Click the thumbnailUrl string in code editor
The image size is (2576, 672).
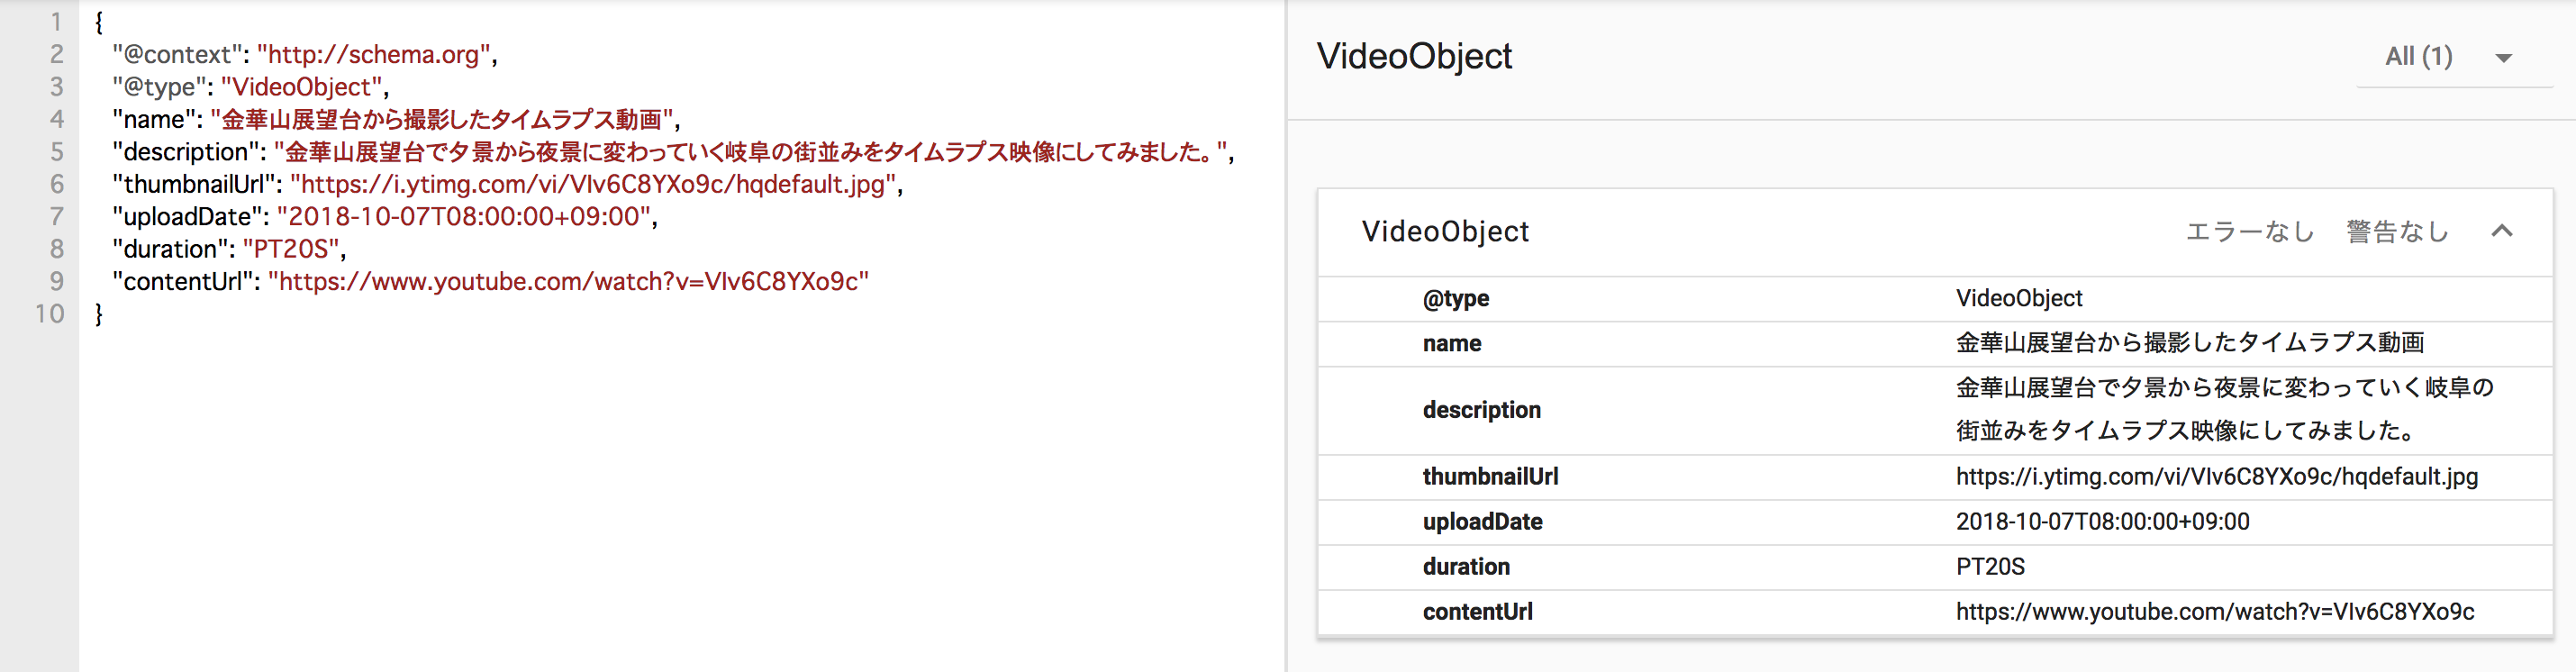coord(596,184)
